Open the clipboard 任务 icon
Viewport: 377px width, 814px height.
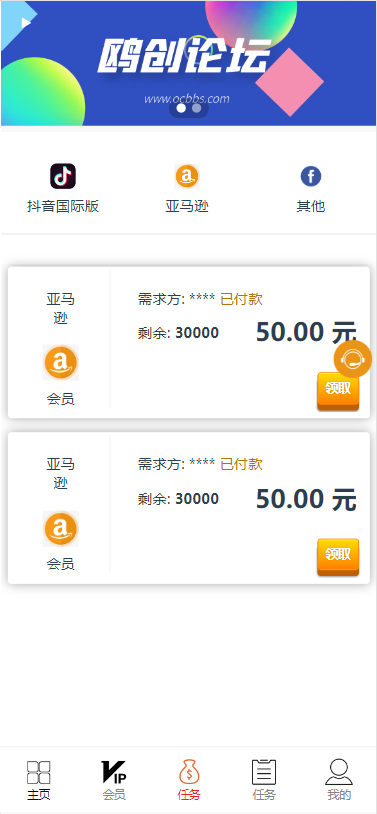[264, 772]
